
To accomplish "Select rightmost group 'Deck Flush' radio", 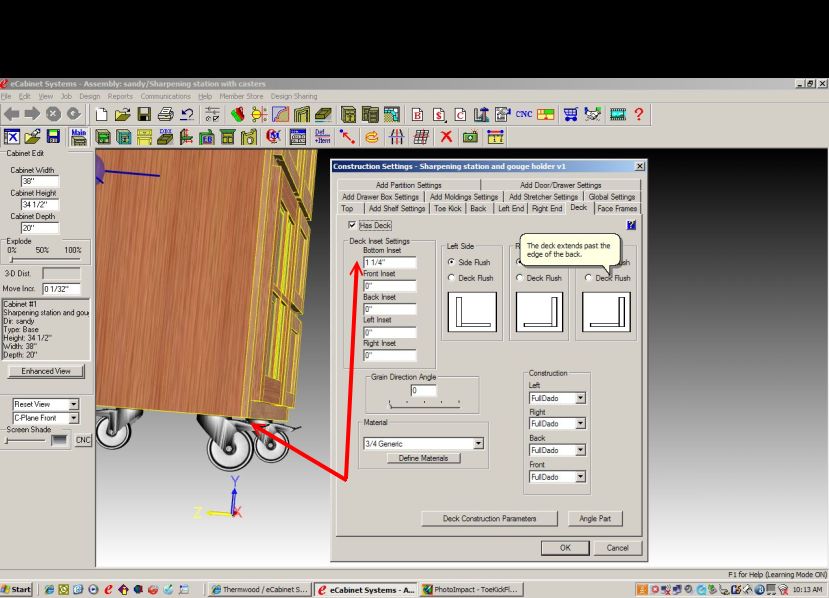I will coord(588,278).
